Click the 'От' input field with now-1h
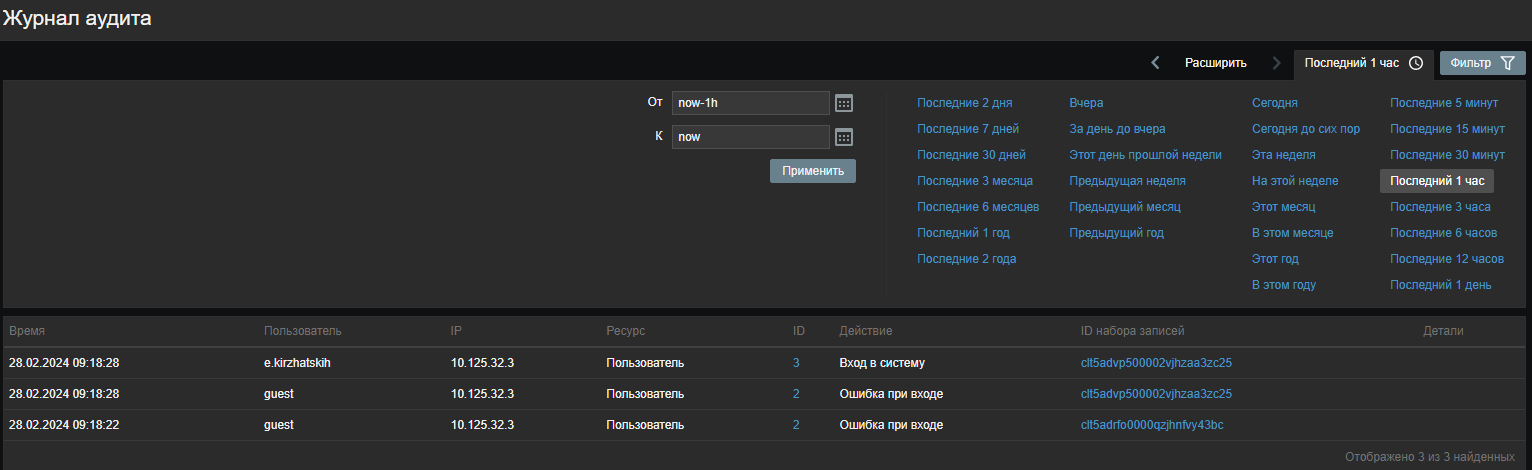Image resolution: width=1532 pixels, height=470 pixels. click(750, 103)
